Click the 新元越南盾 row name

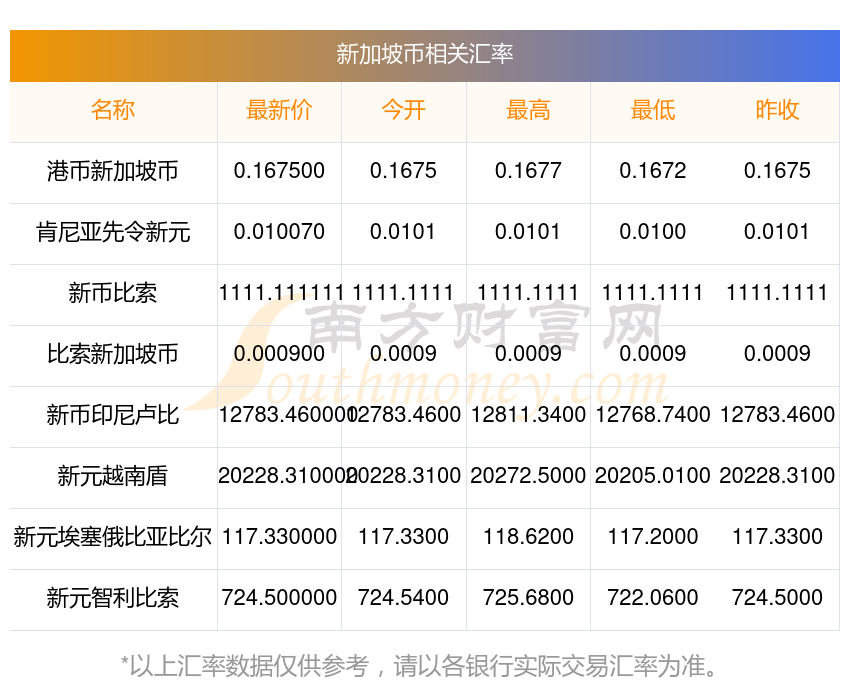pyautogui.click(x=113, y=476)
